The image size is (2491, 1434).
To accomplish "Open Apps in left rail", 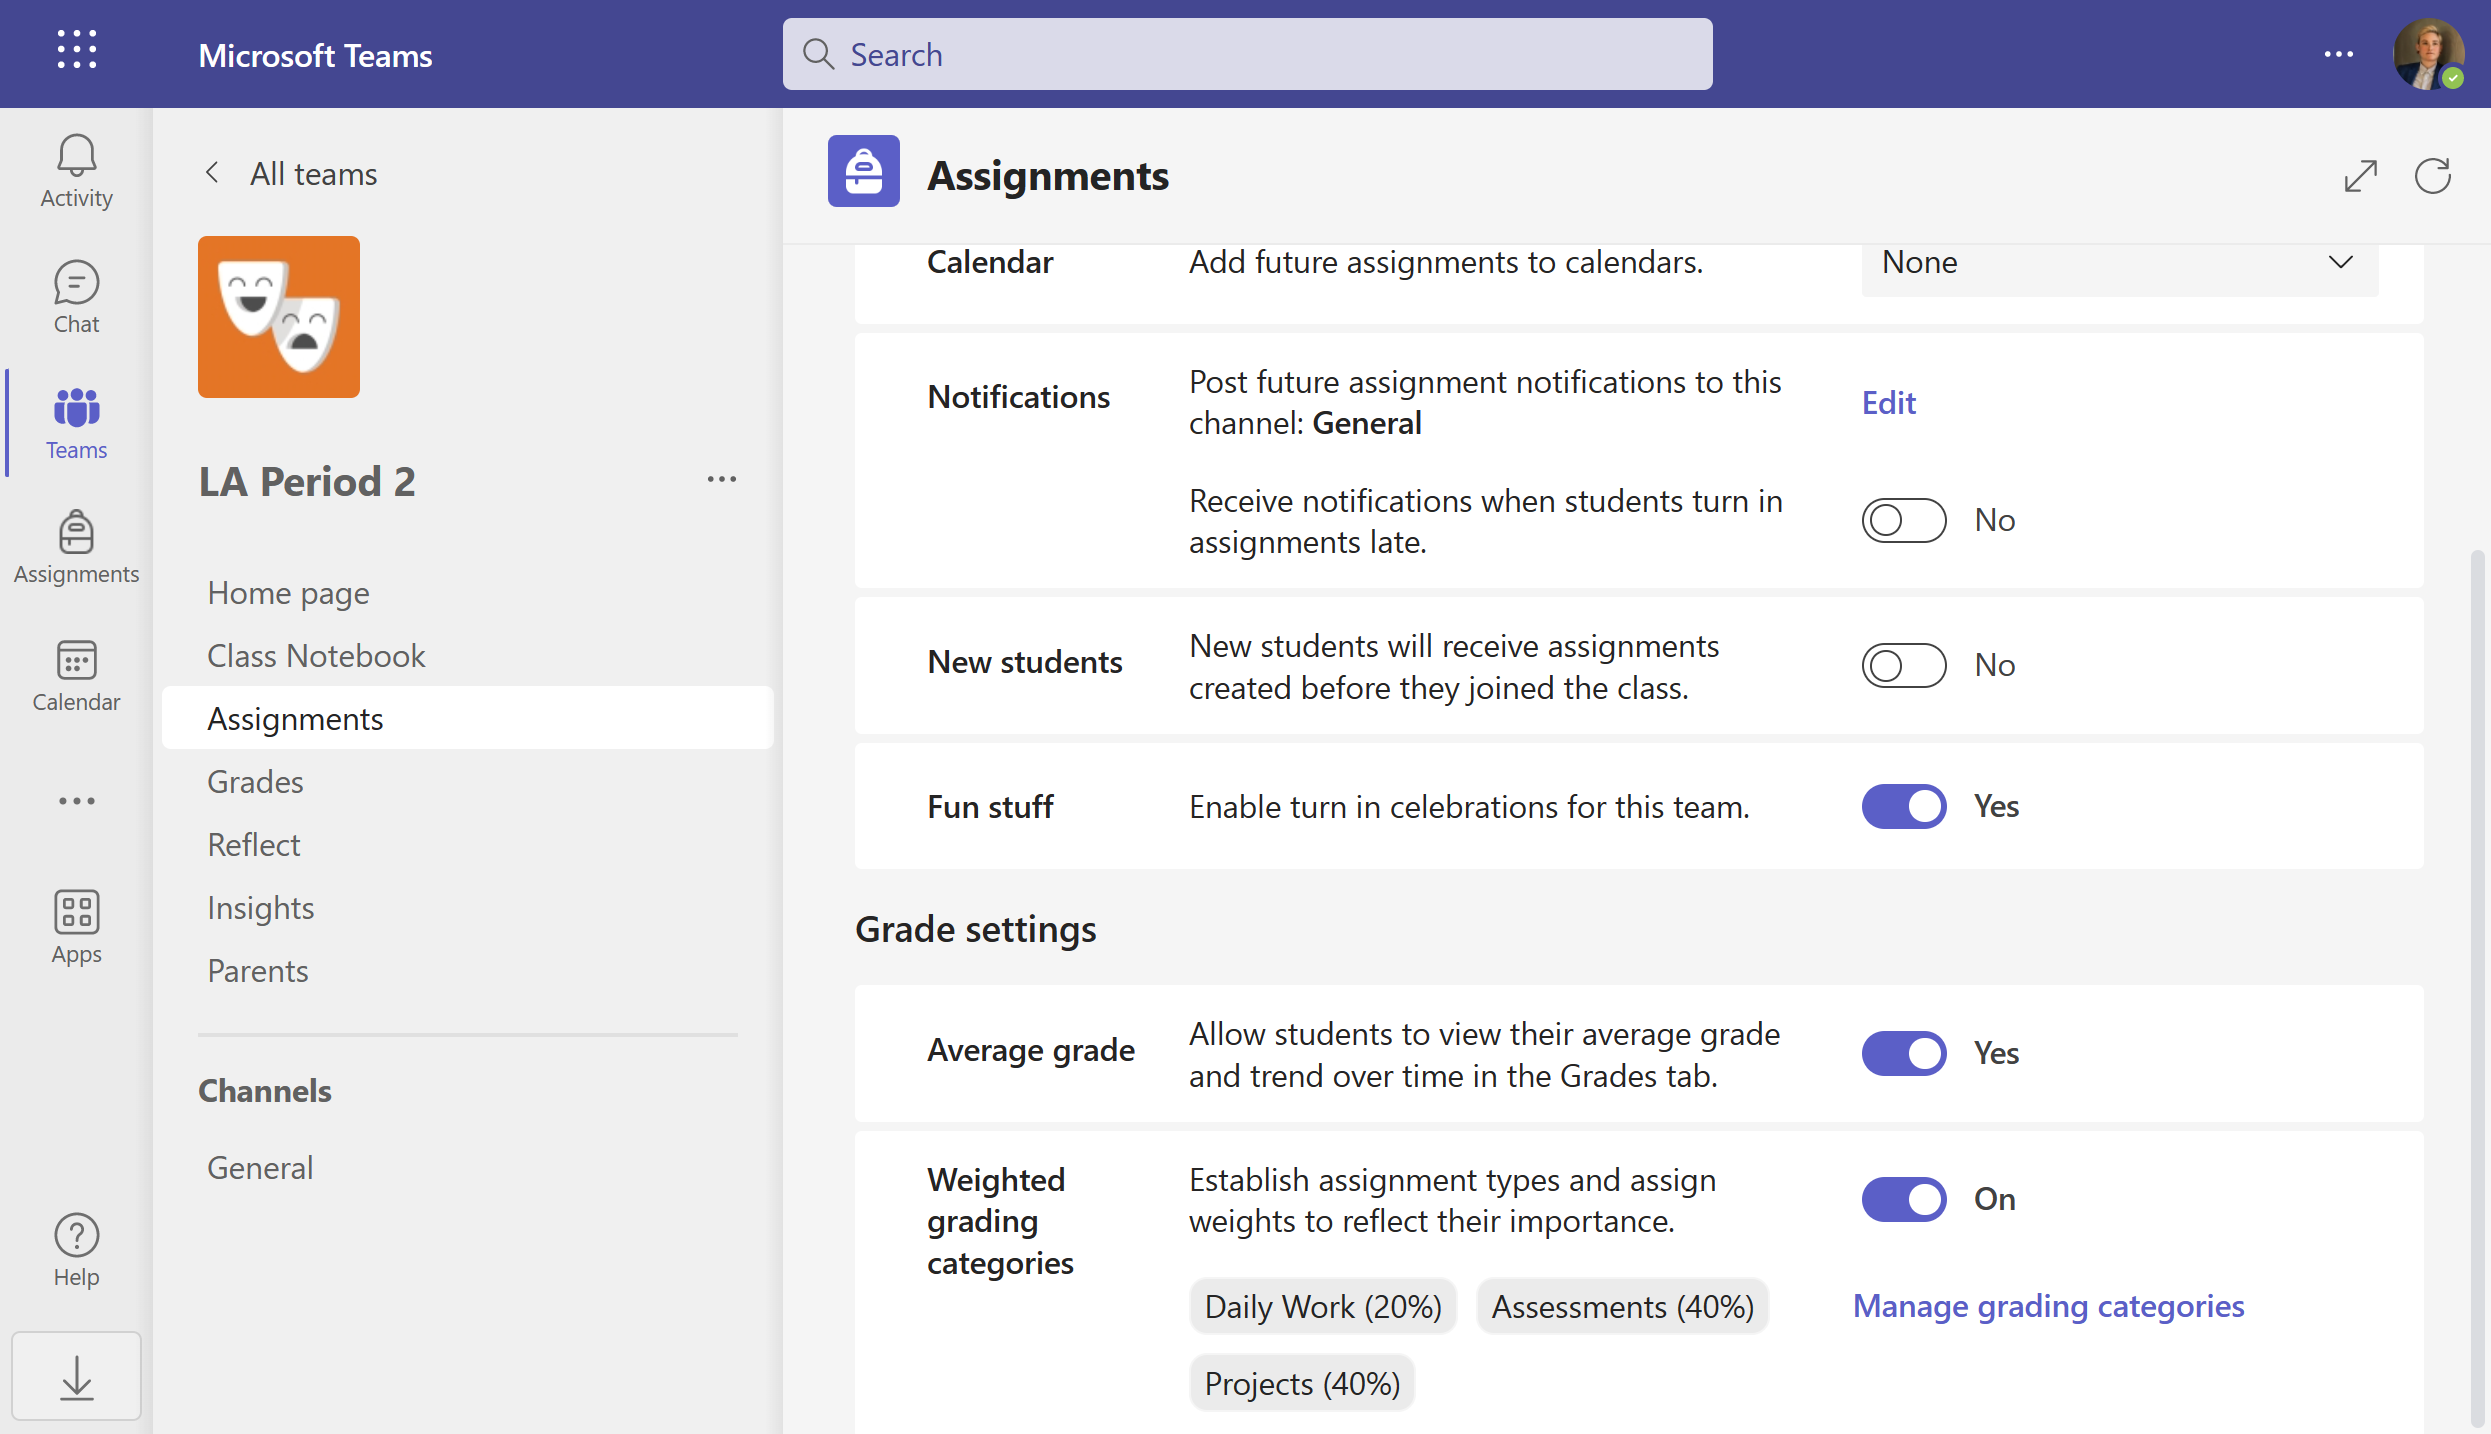I will pyautogui.click(x=76, y=927).
